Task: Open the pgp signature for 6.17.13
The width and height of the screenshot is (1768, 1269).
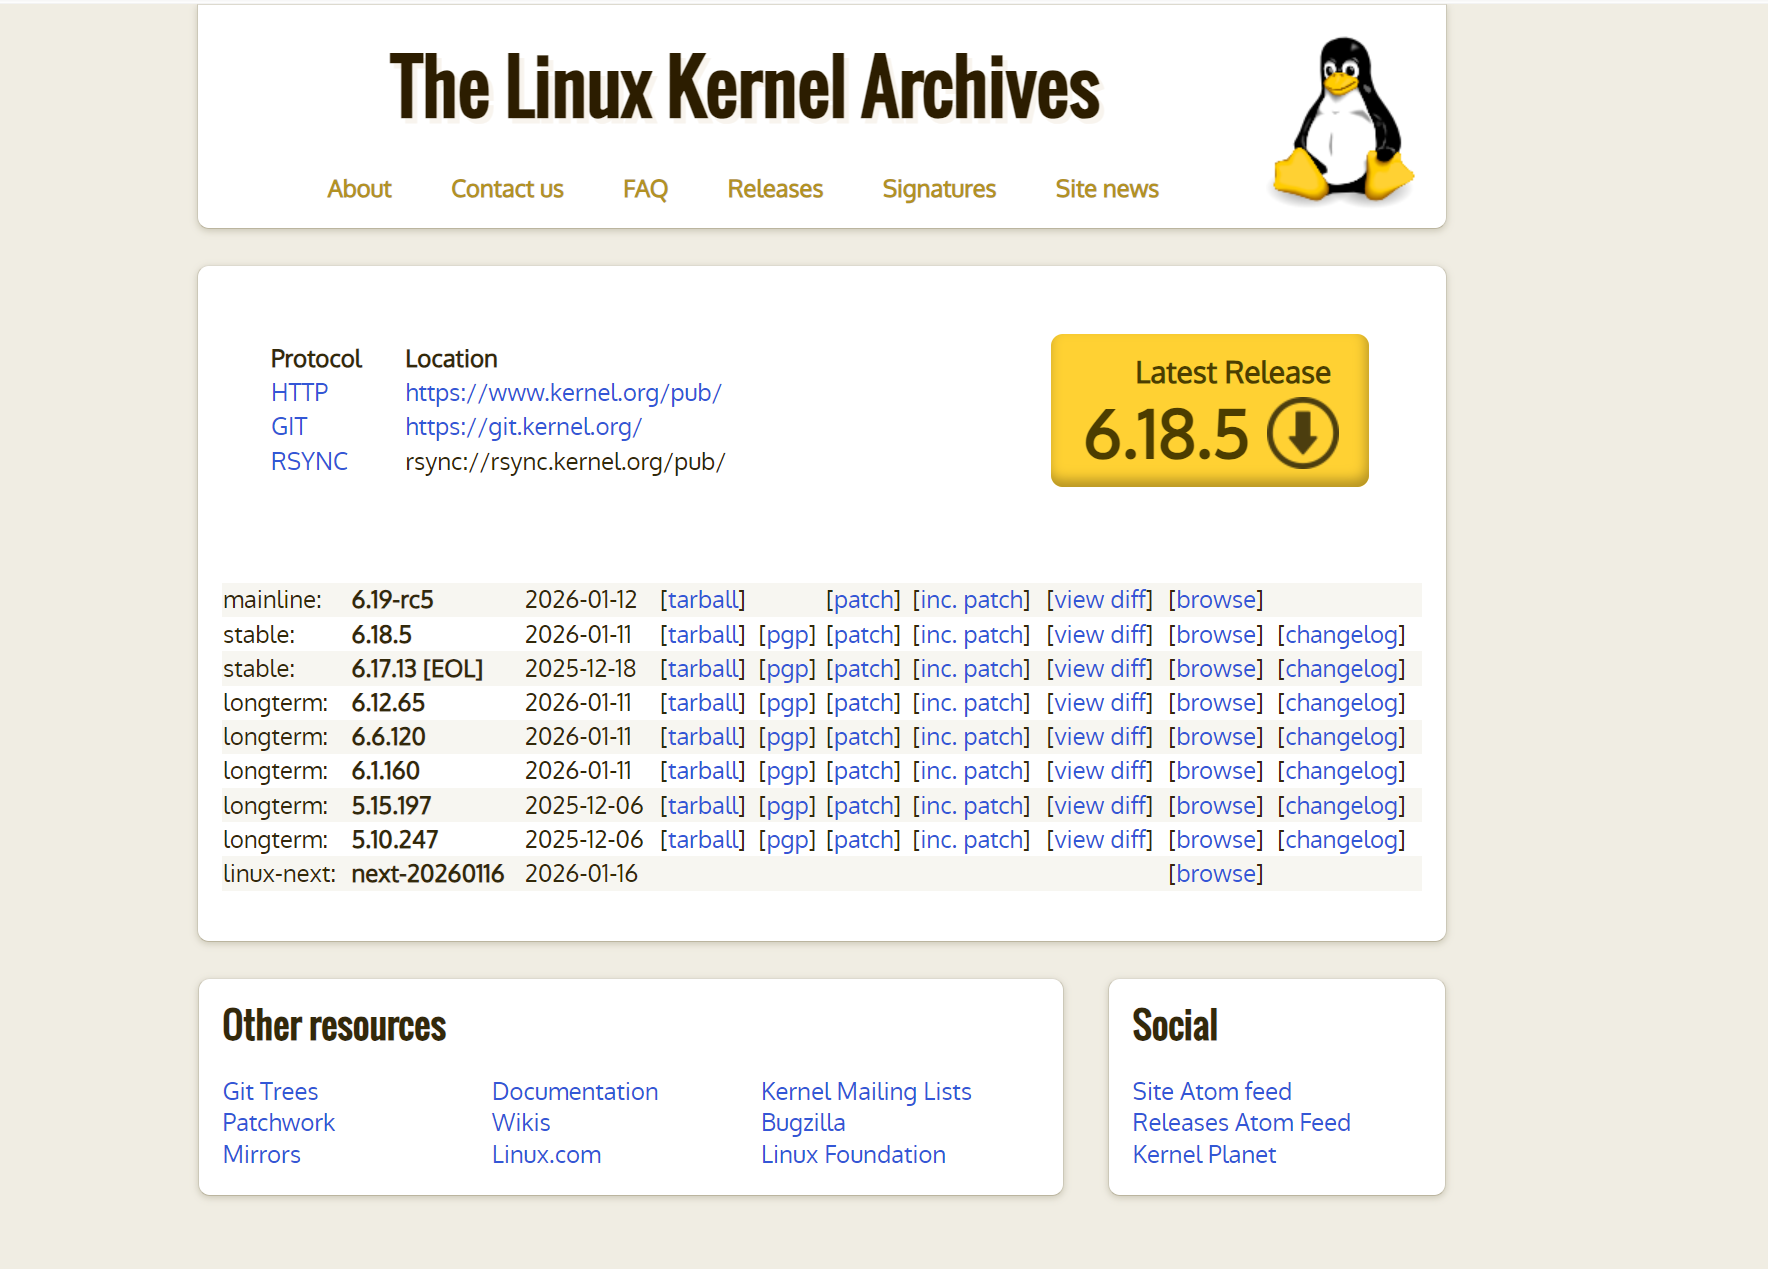Action: (x=787, y=668)
